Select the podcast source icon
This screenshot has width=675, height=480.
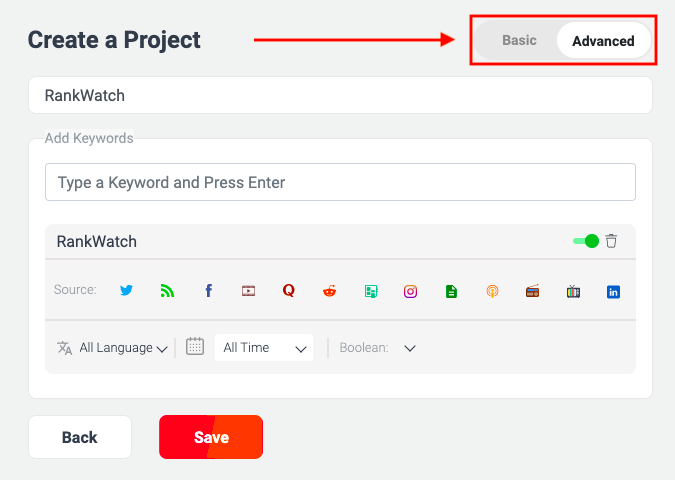(x=492, y=291)
